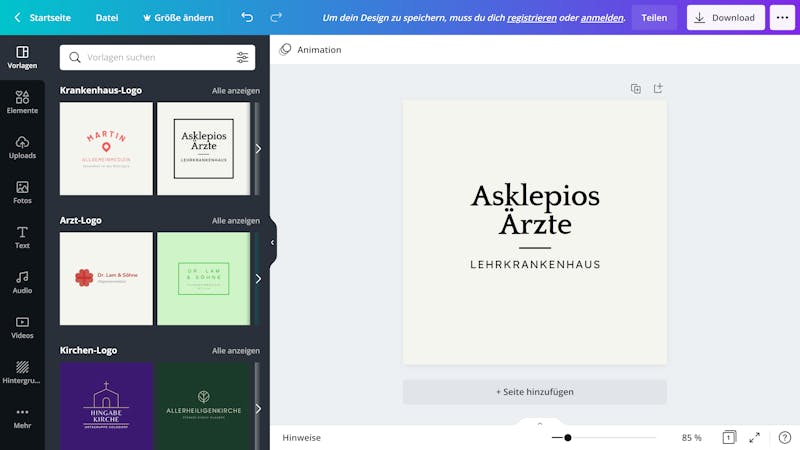Open the Fotos sidebar panel
The image size is (800, 450).
22,192
